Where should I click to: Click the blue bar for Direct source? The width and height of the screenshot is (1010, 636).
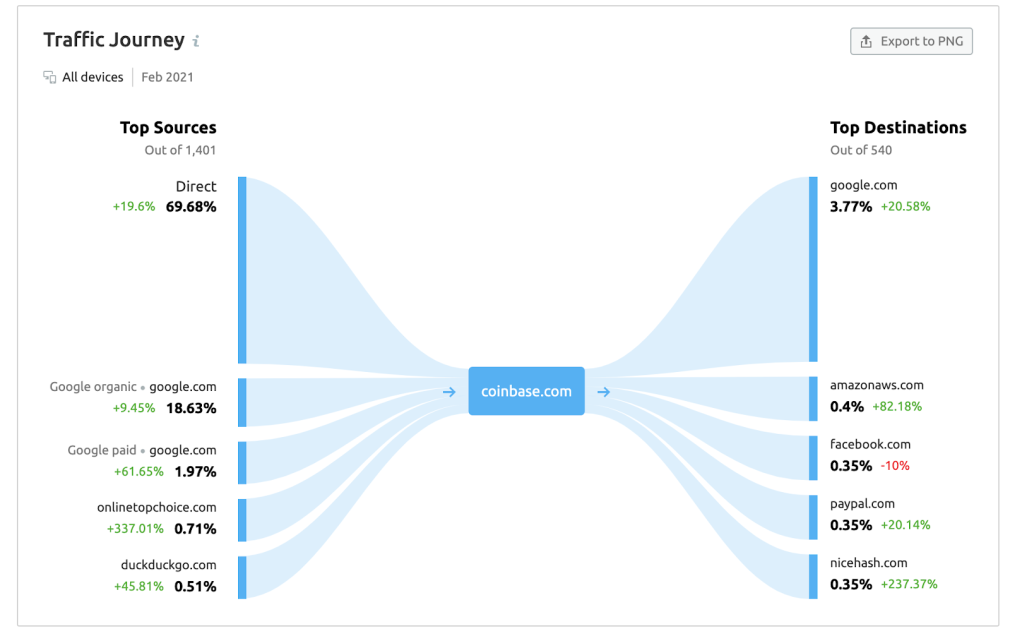[x=242, y=270]
